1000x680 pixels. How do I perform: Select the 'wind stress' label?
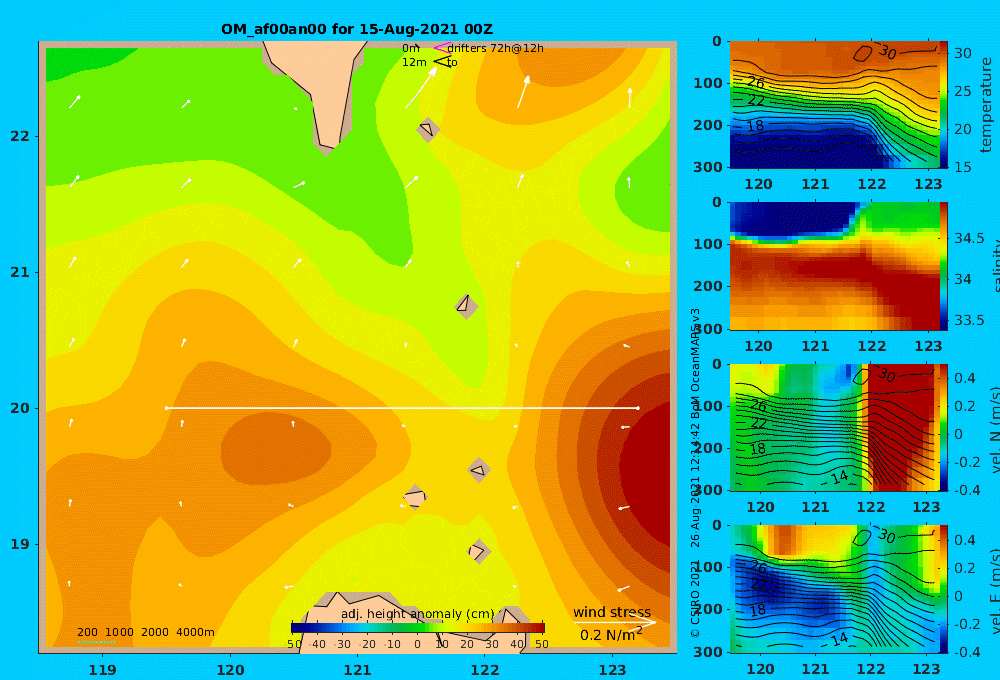click(x=612, y=612)
